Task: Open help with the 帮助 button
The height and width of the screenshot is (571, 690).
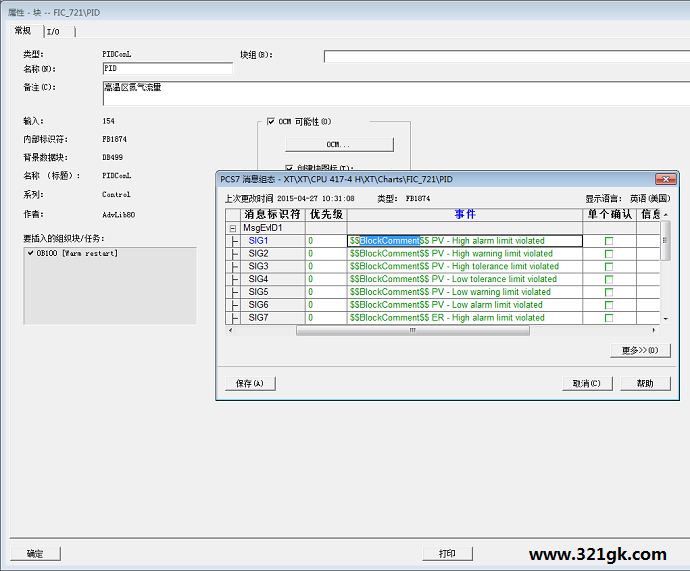Action: pyautogui.click(x=645, y=383)
